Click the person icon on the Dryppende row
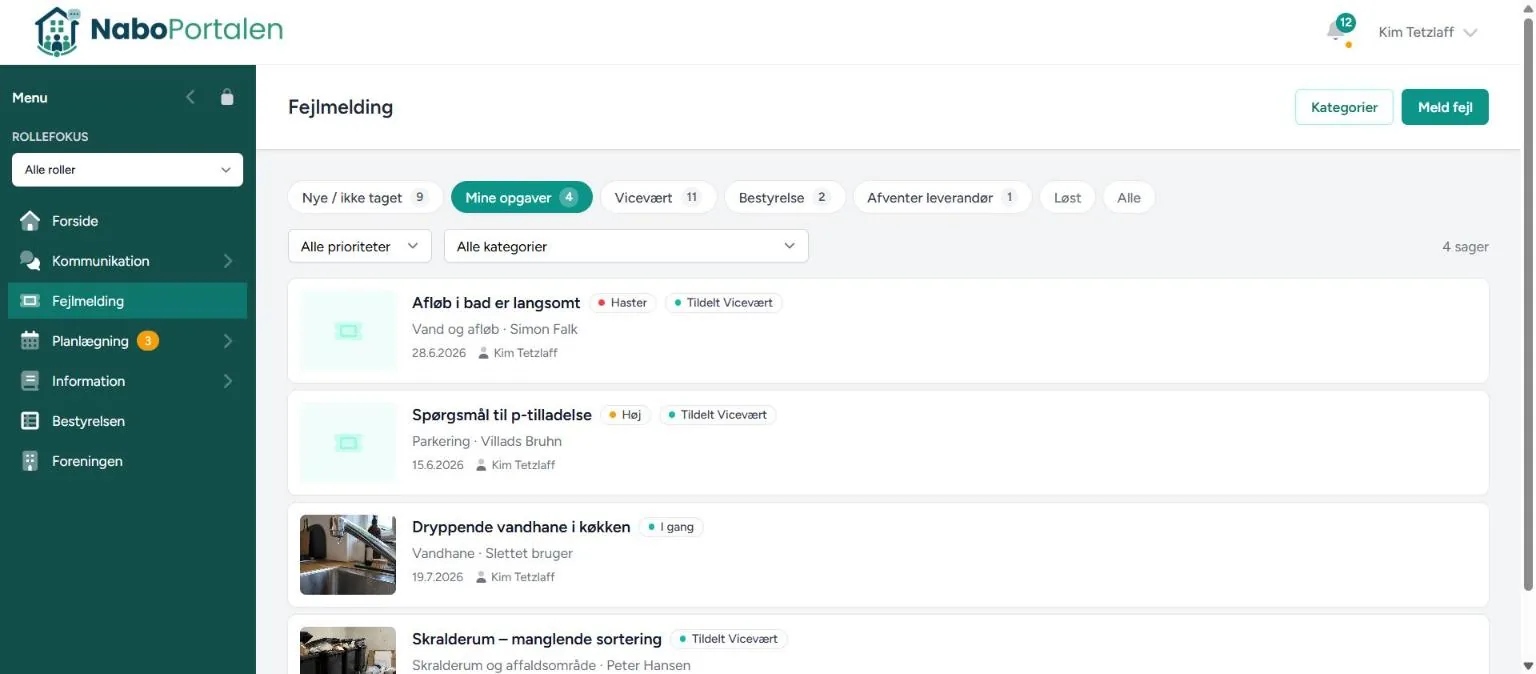This screenshot has height=674, width=1536. [x=482, y=577]
